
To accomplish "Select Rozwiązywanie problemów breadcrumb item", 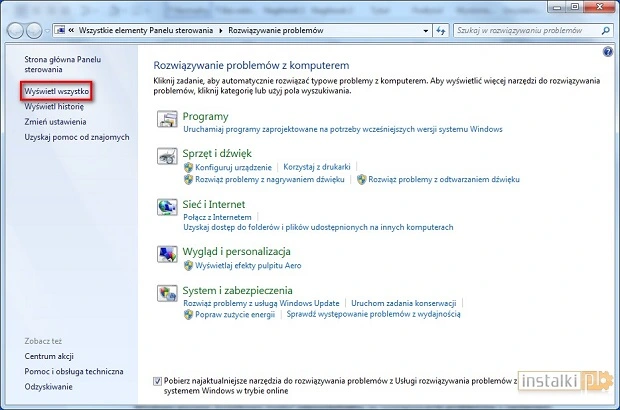I will click(275, 31).
